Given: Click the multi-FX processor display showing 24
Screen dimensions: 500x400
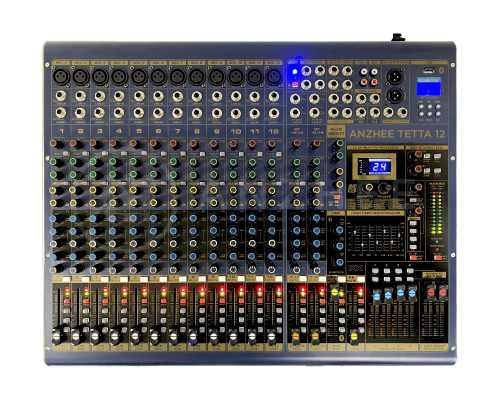Looking at the screenshot, I should coord(375,166).
